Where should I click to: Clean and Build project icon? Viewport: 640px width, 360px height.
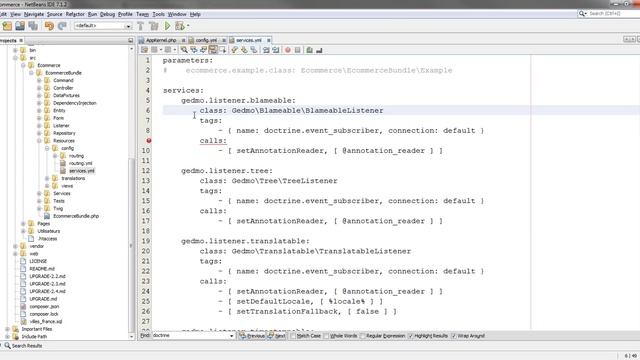pos(154,26)
